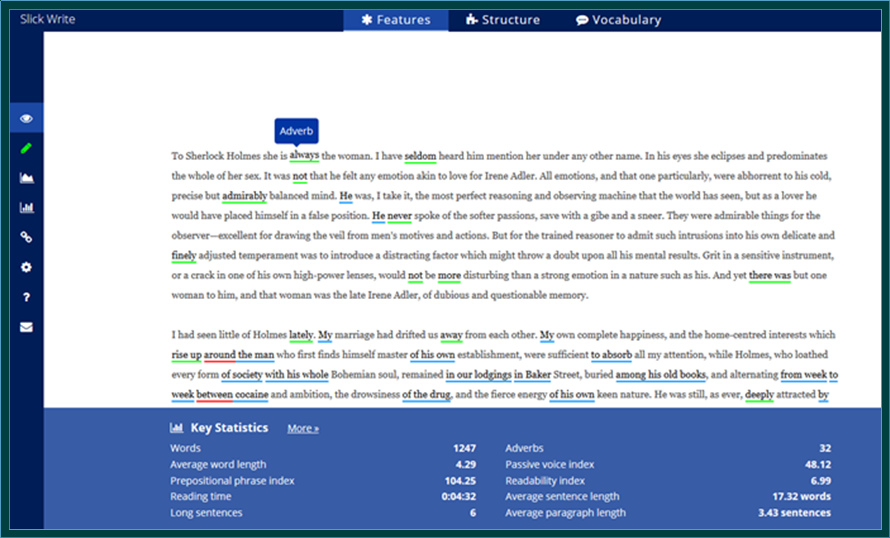Click the Passive voice index value 48.12
The width and height of the screenshot is (890, 538).
[818, 464]
